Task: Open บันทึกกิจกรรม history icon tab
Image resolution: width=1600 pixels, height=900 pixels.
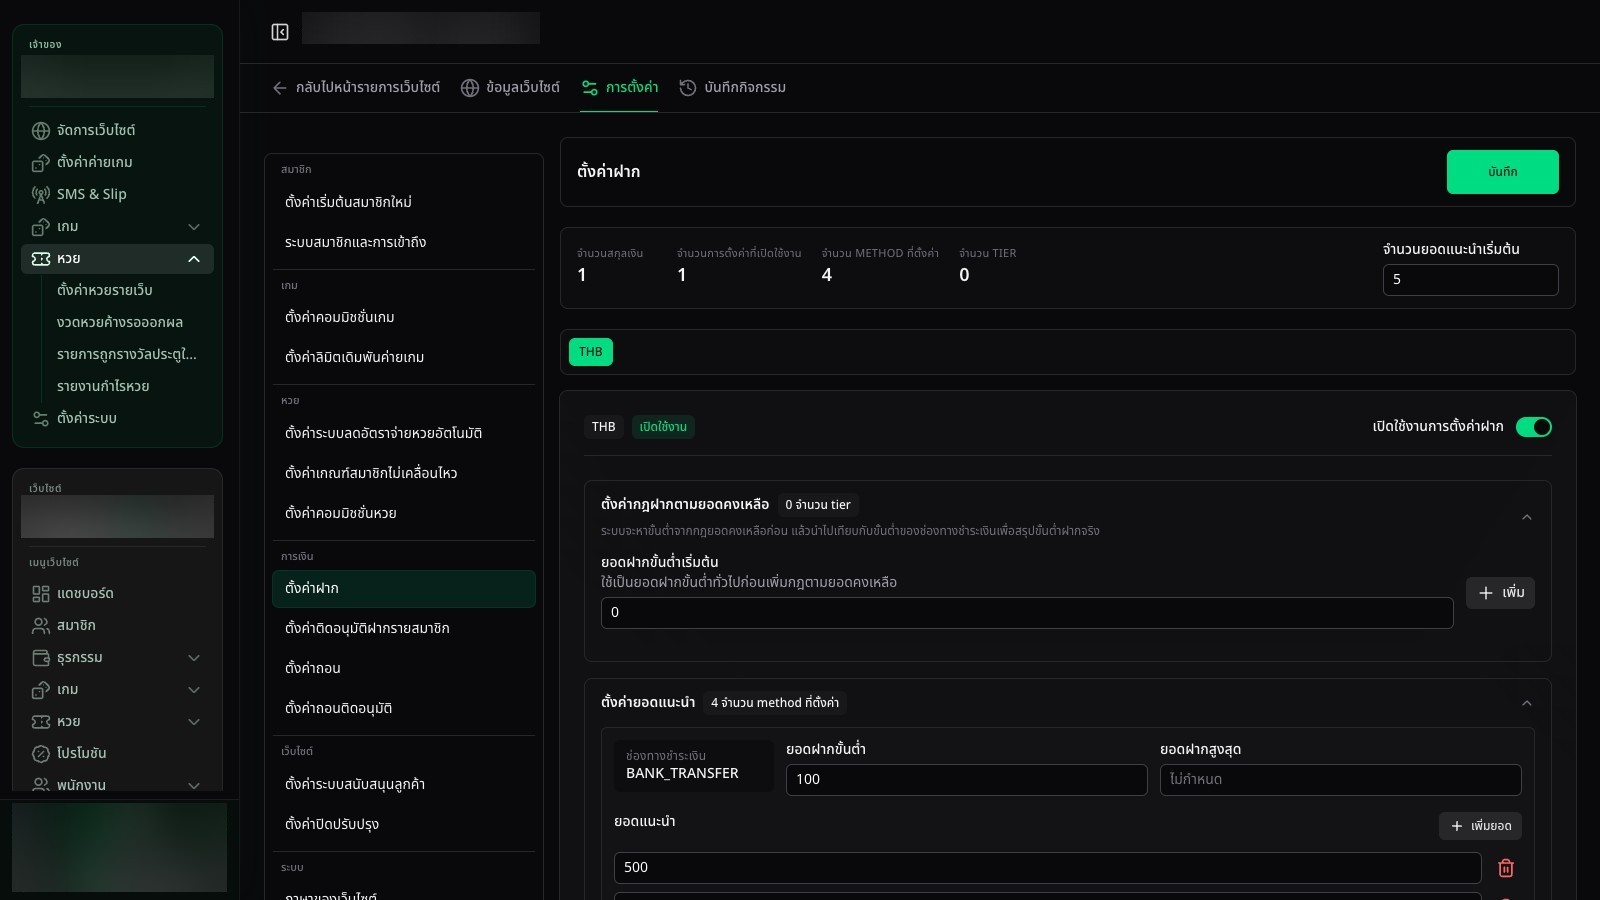Action: coord(732,88)
